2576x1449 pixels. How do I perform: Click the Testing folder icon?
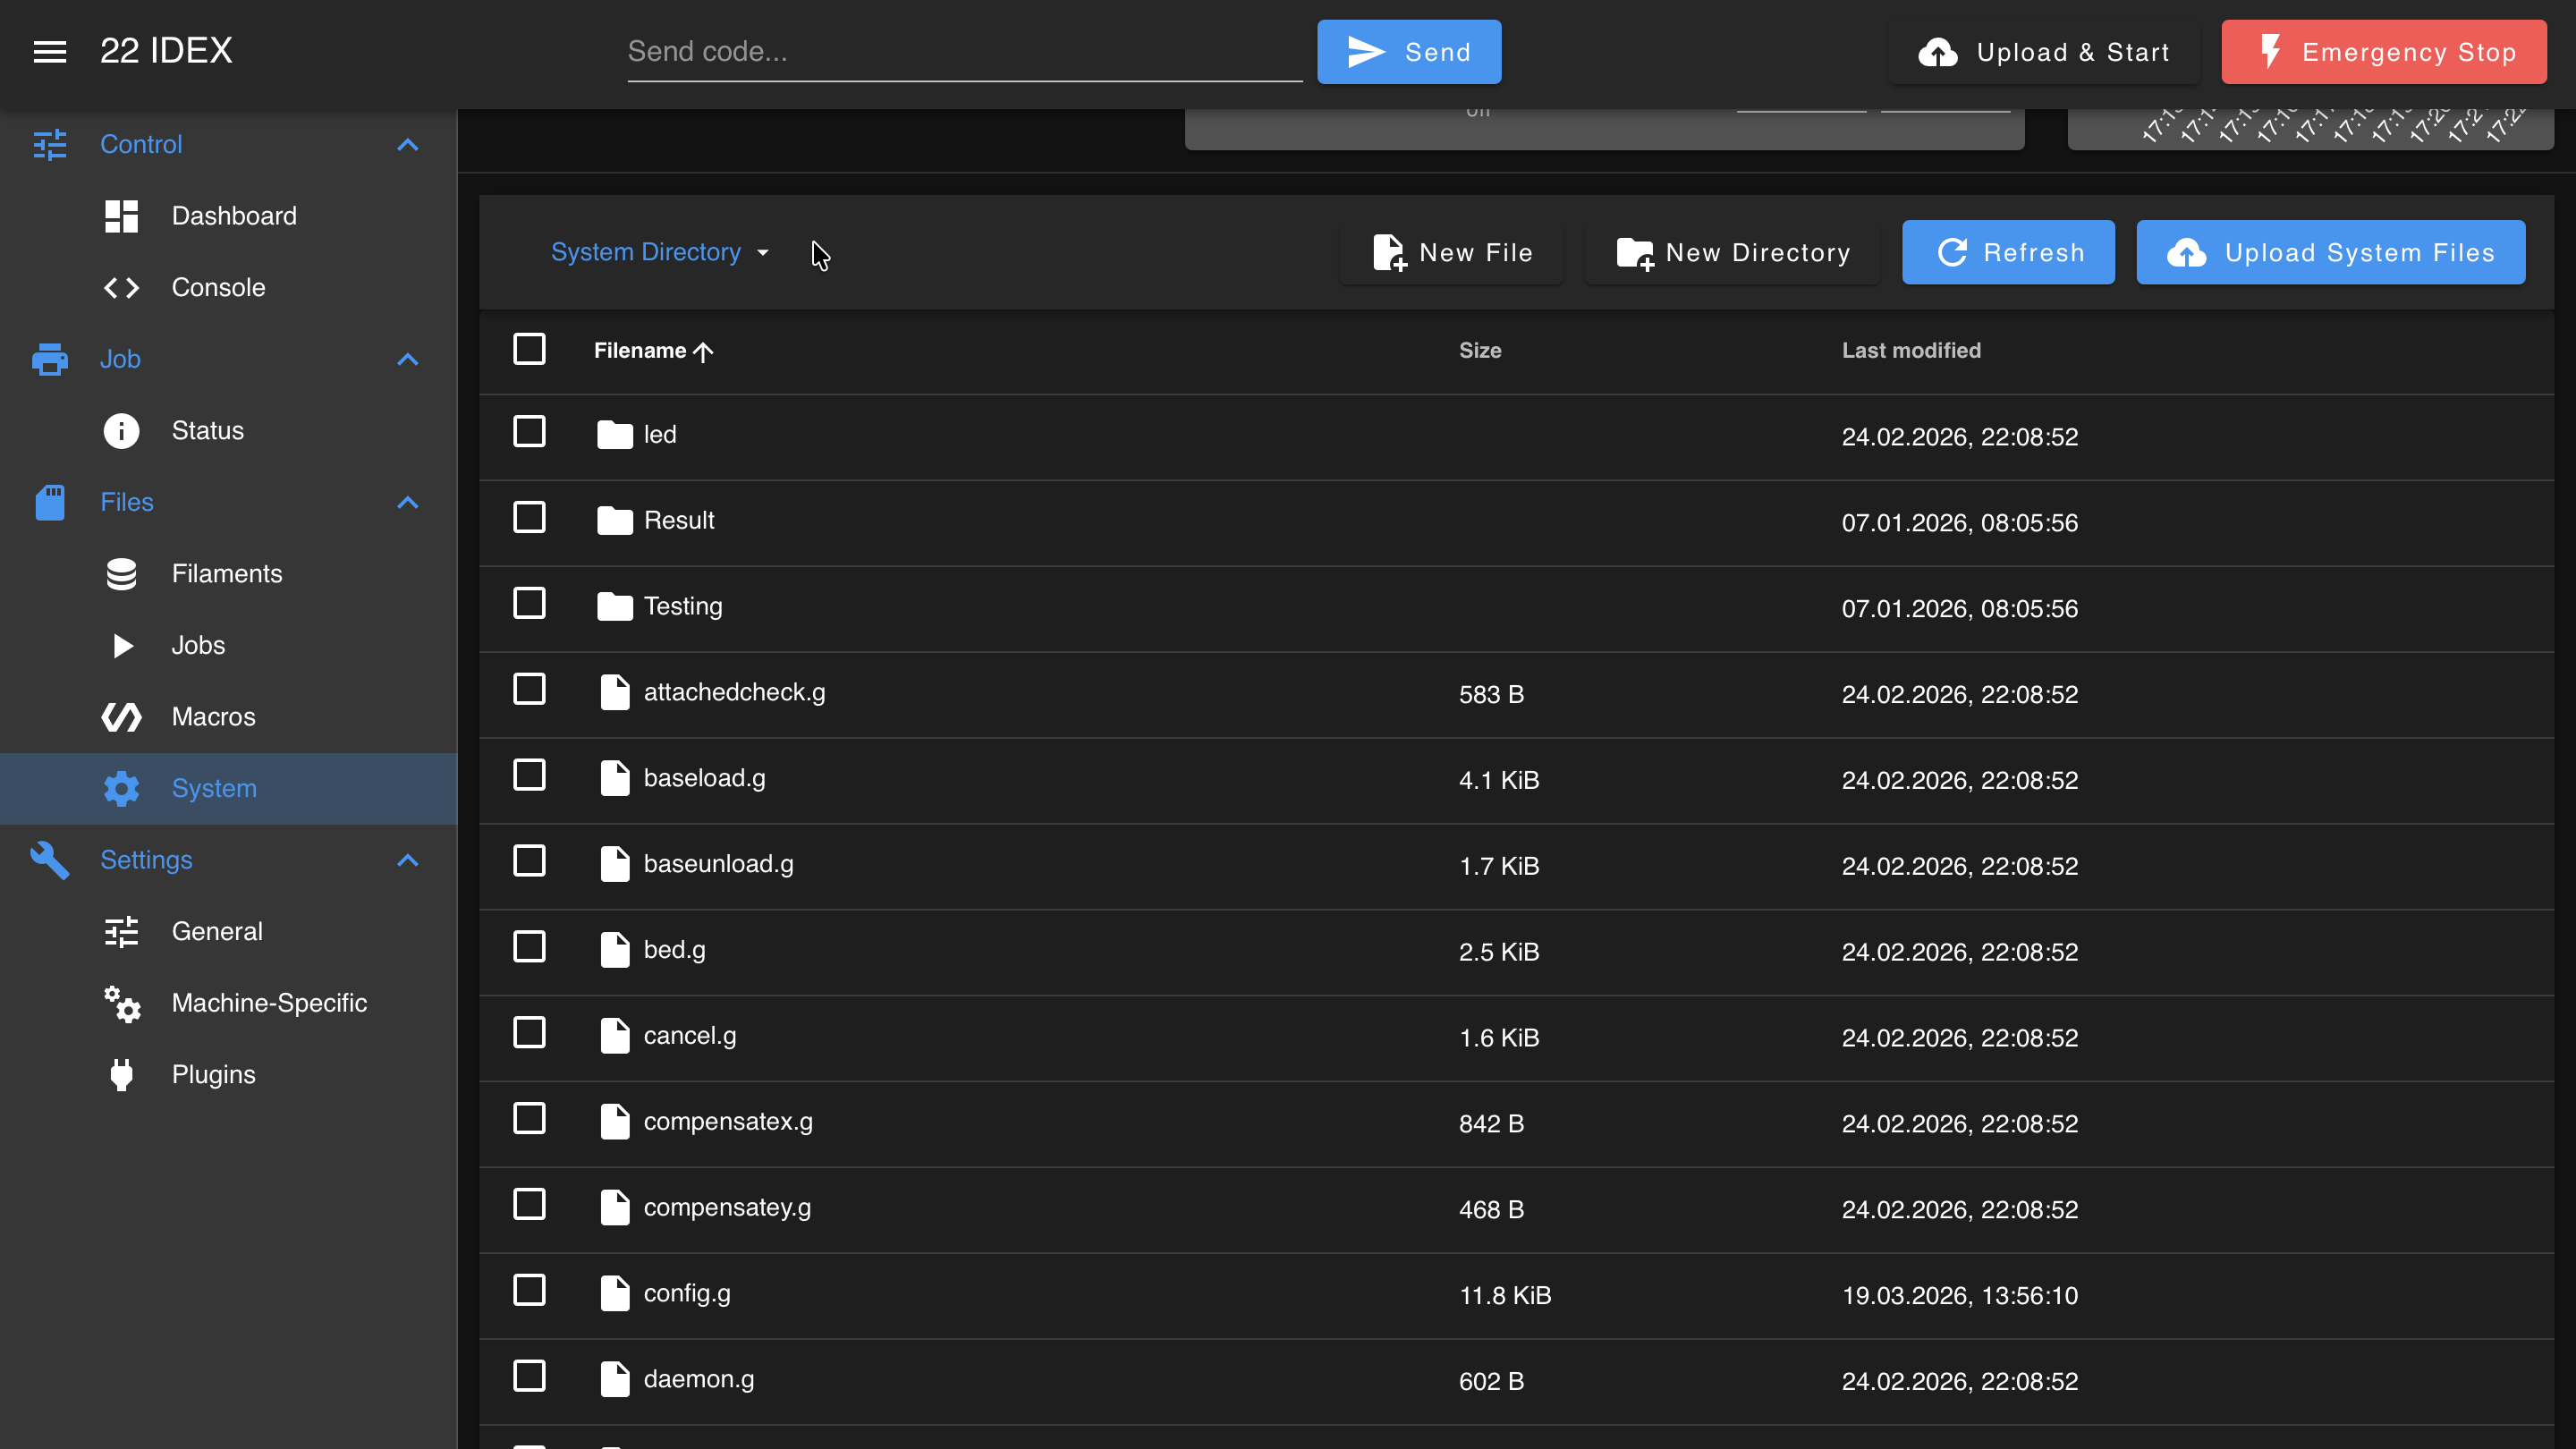pos(615,607)
